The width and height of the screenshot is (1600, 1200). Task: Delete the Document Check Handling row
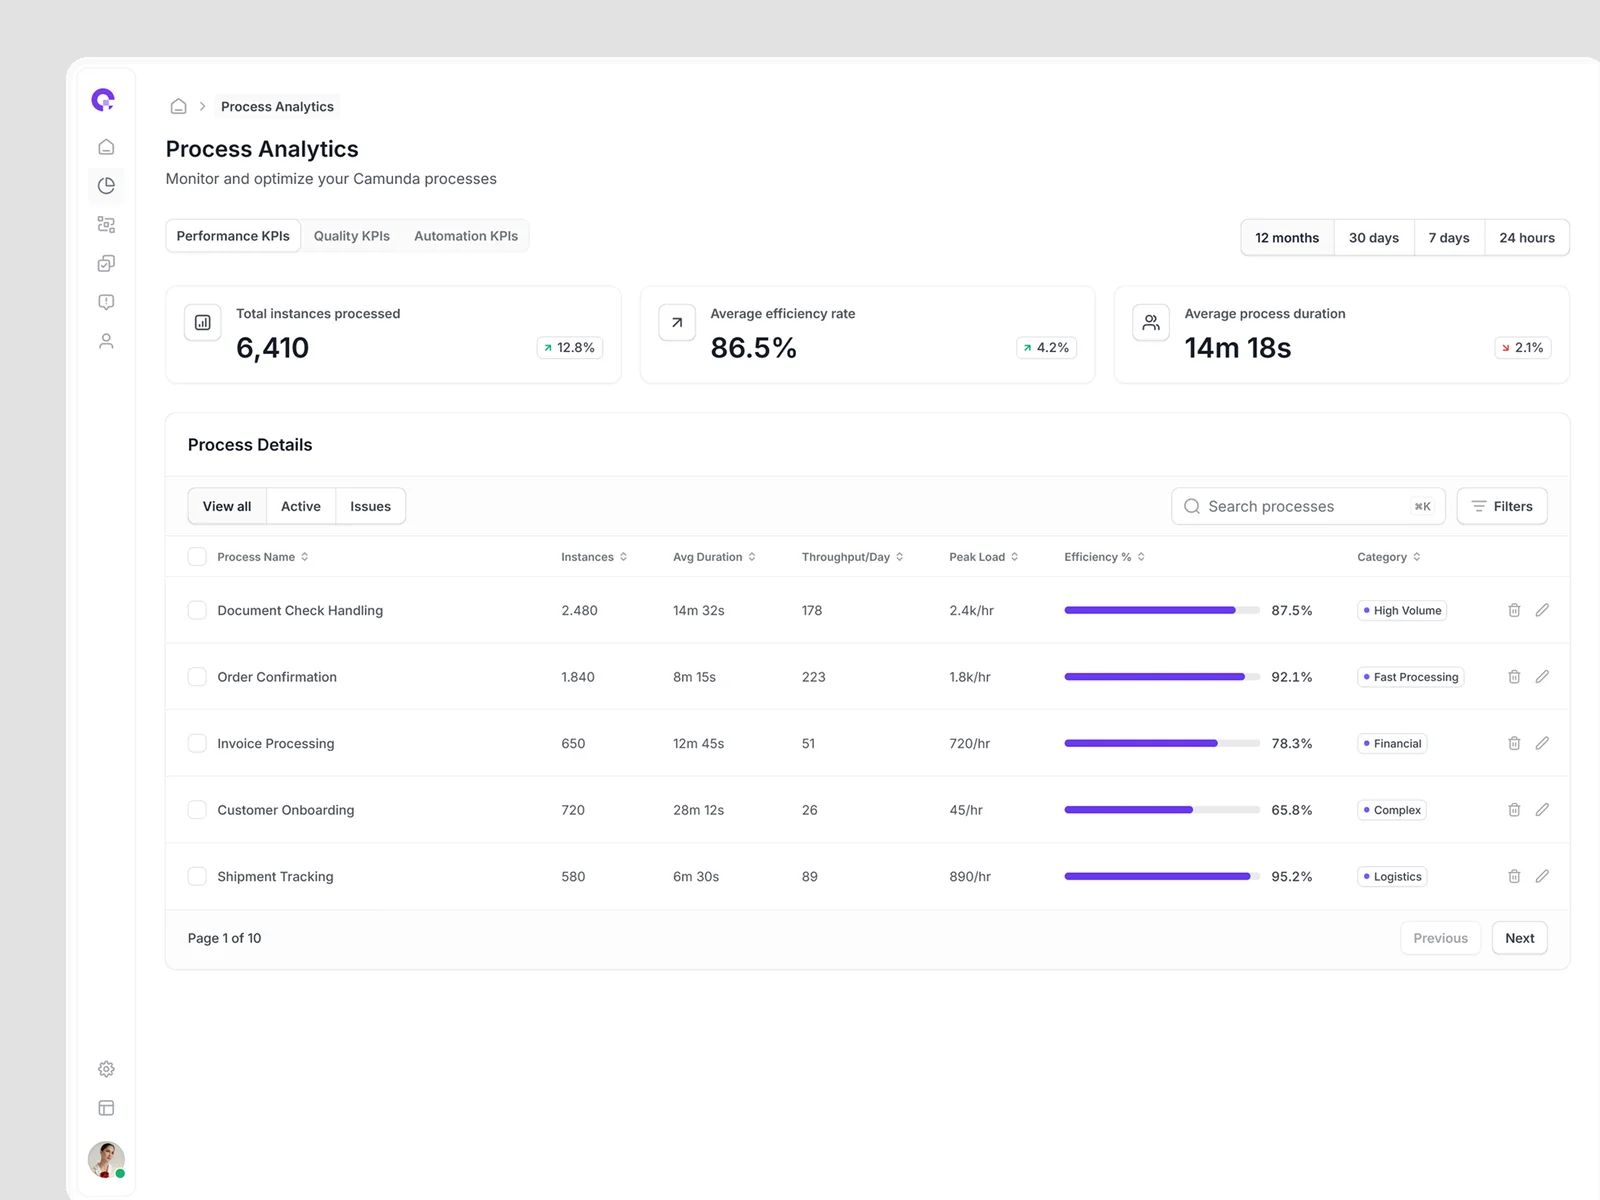[x=1514, y=610]
